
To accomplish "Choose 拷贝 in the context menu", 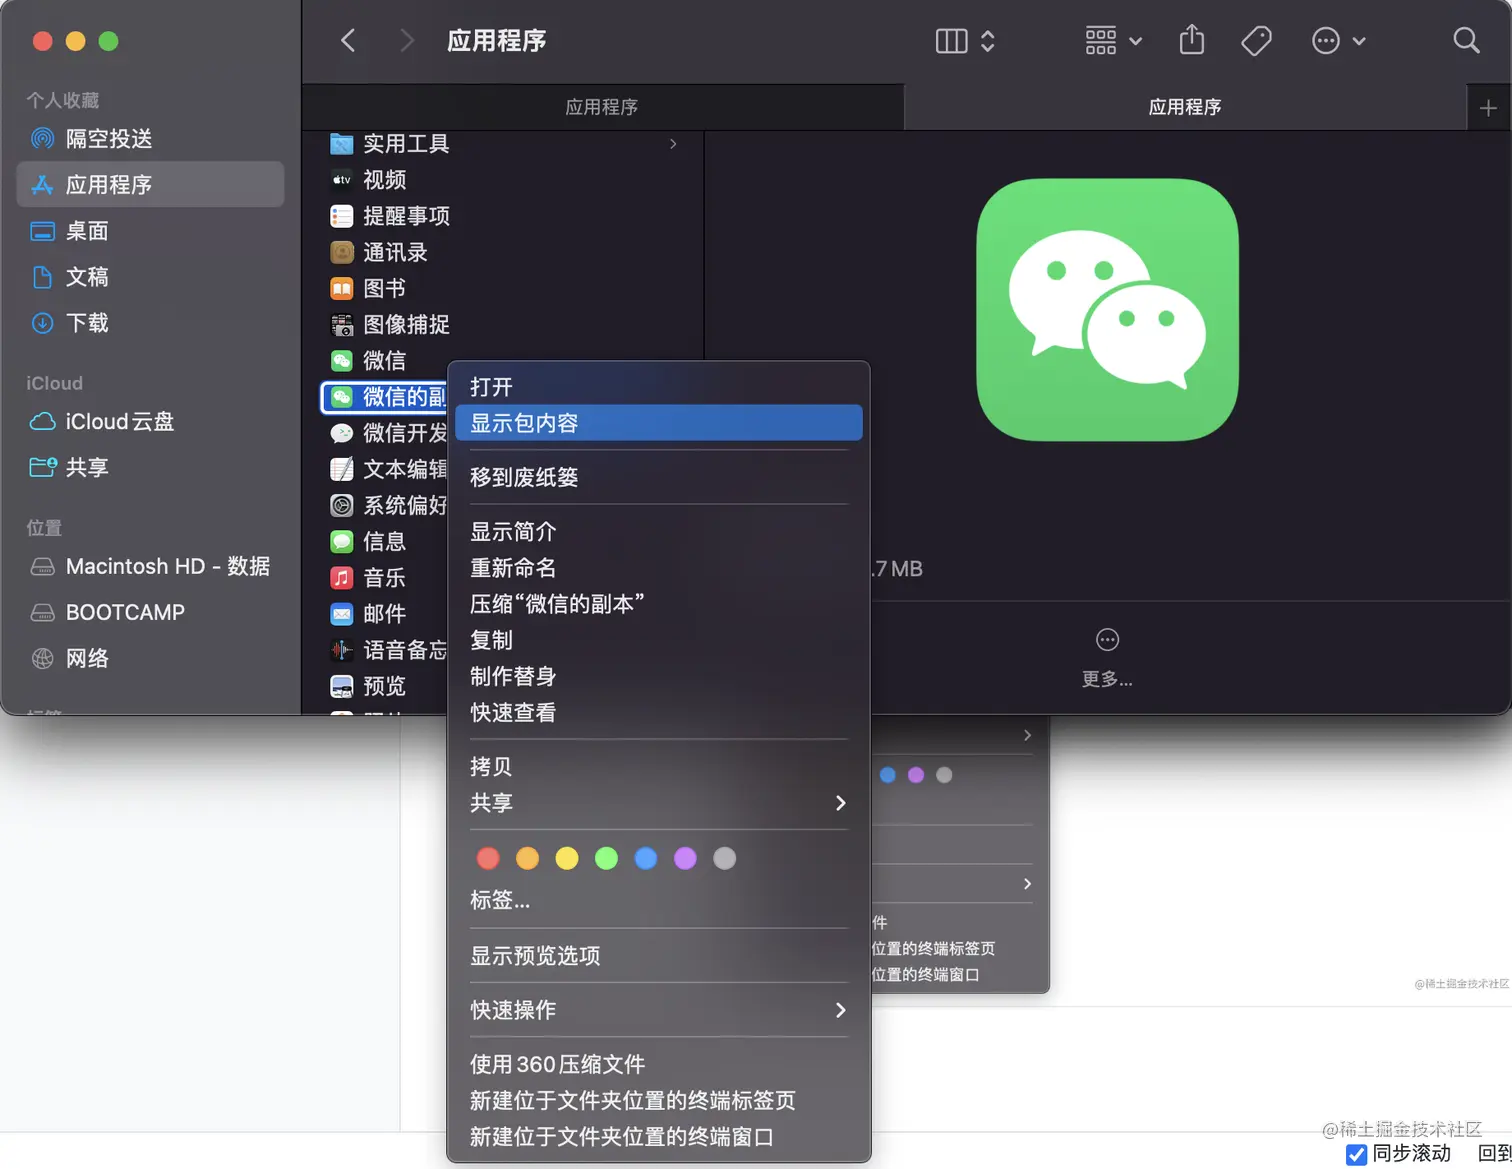I will pyautogui.click(x=658, y=767).
